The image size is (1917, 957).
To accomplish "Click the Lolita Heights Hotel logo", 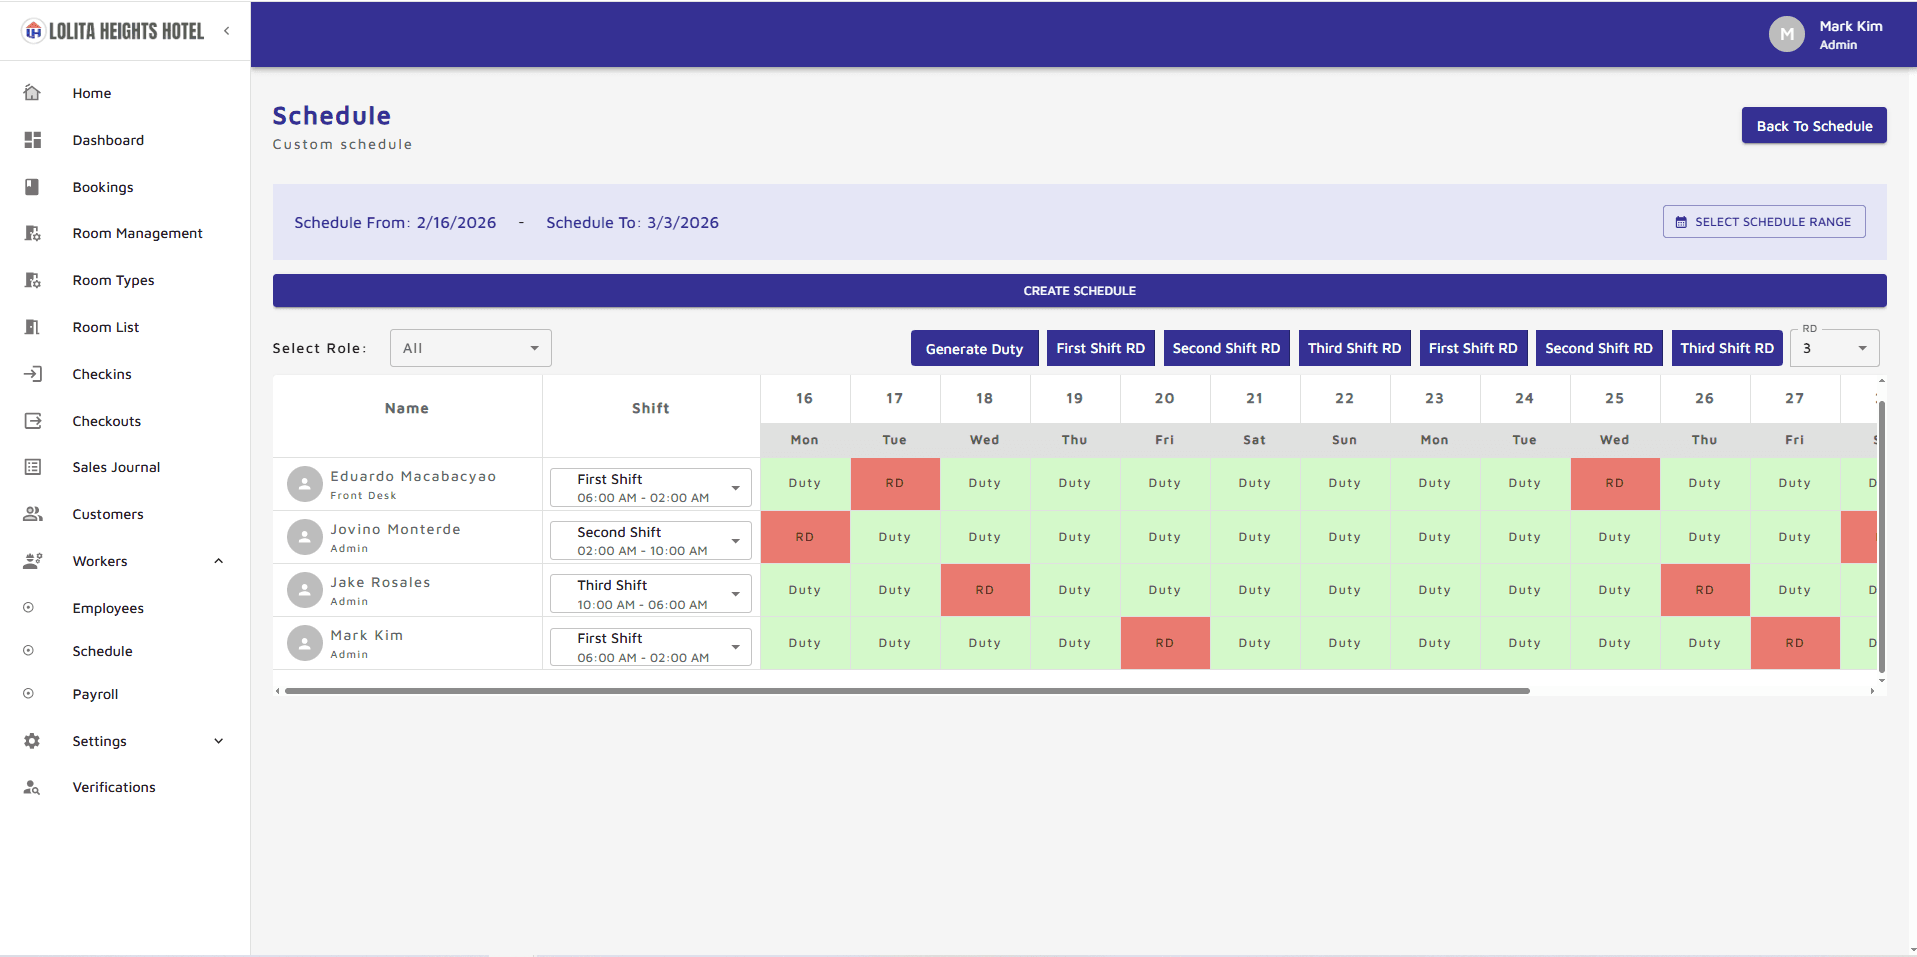I will (x=113, y=31).
